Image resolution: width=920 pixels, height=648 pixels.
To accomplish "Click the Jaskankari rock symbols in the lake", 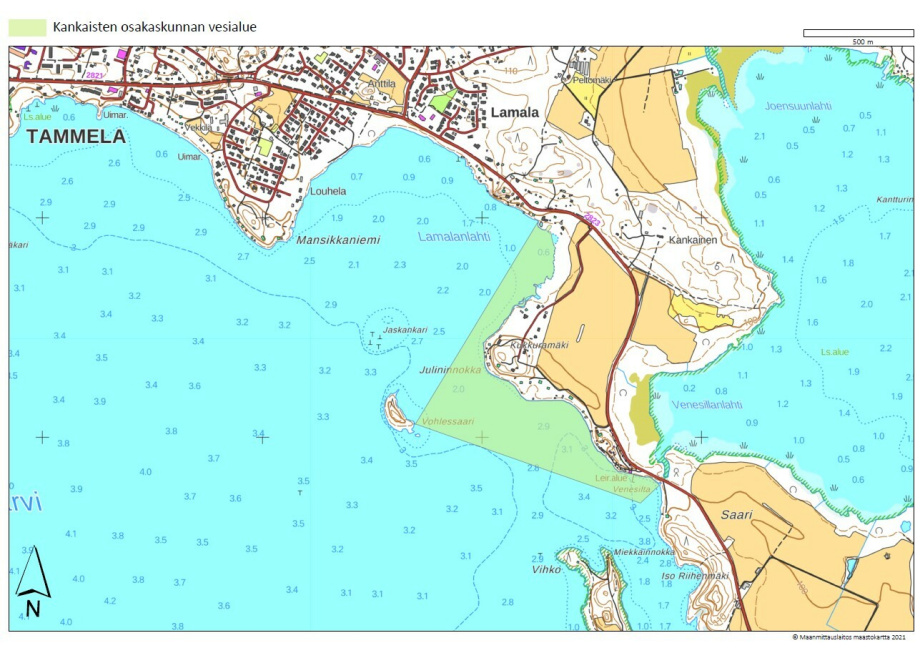I will tap(376, 340).
